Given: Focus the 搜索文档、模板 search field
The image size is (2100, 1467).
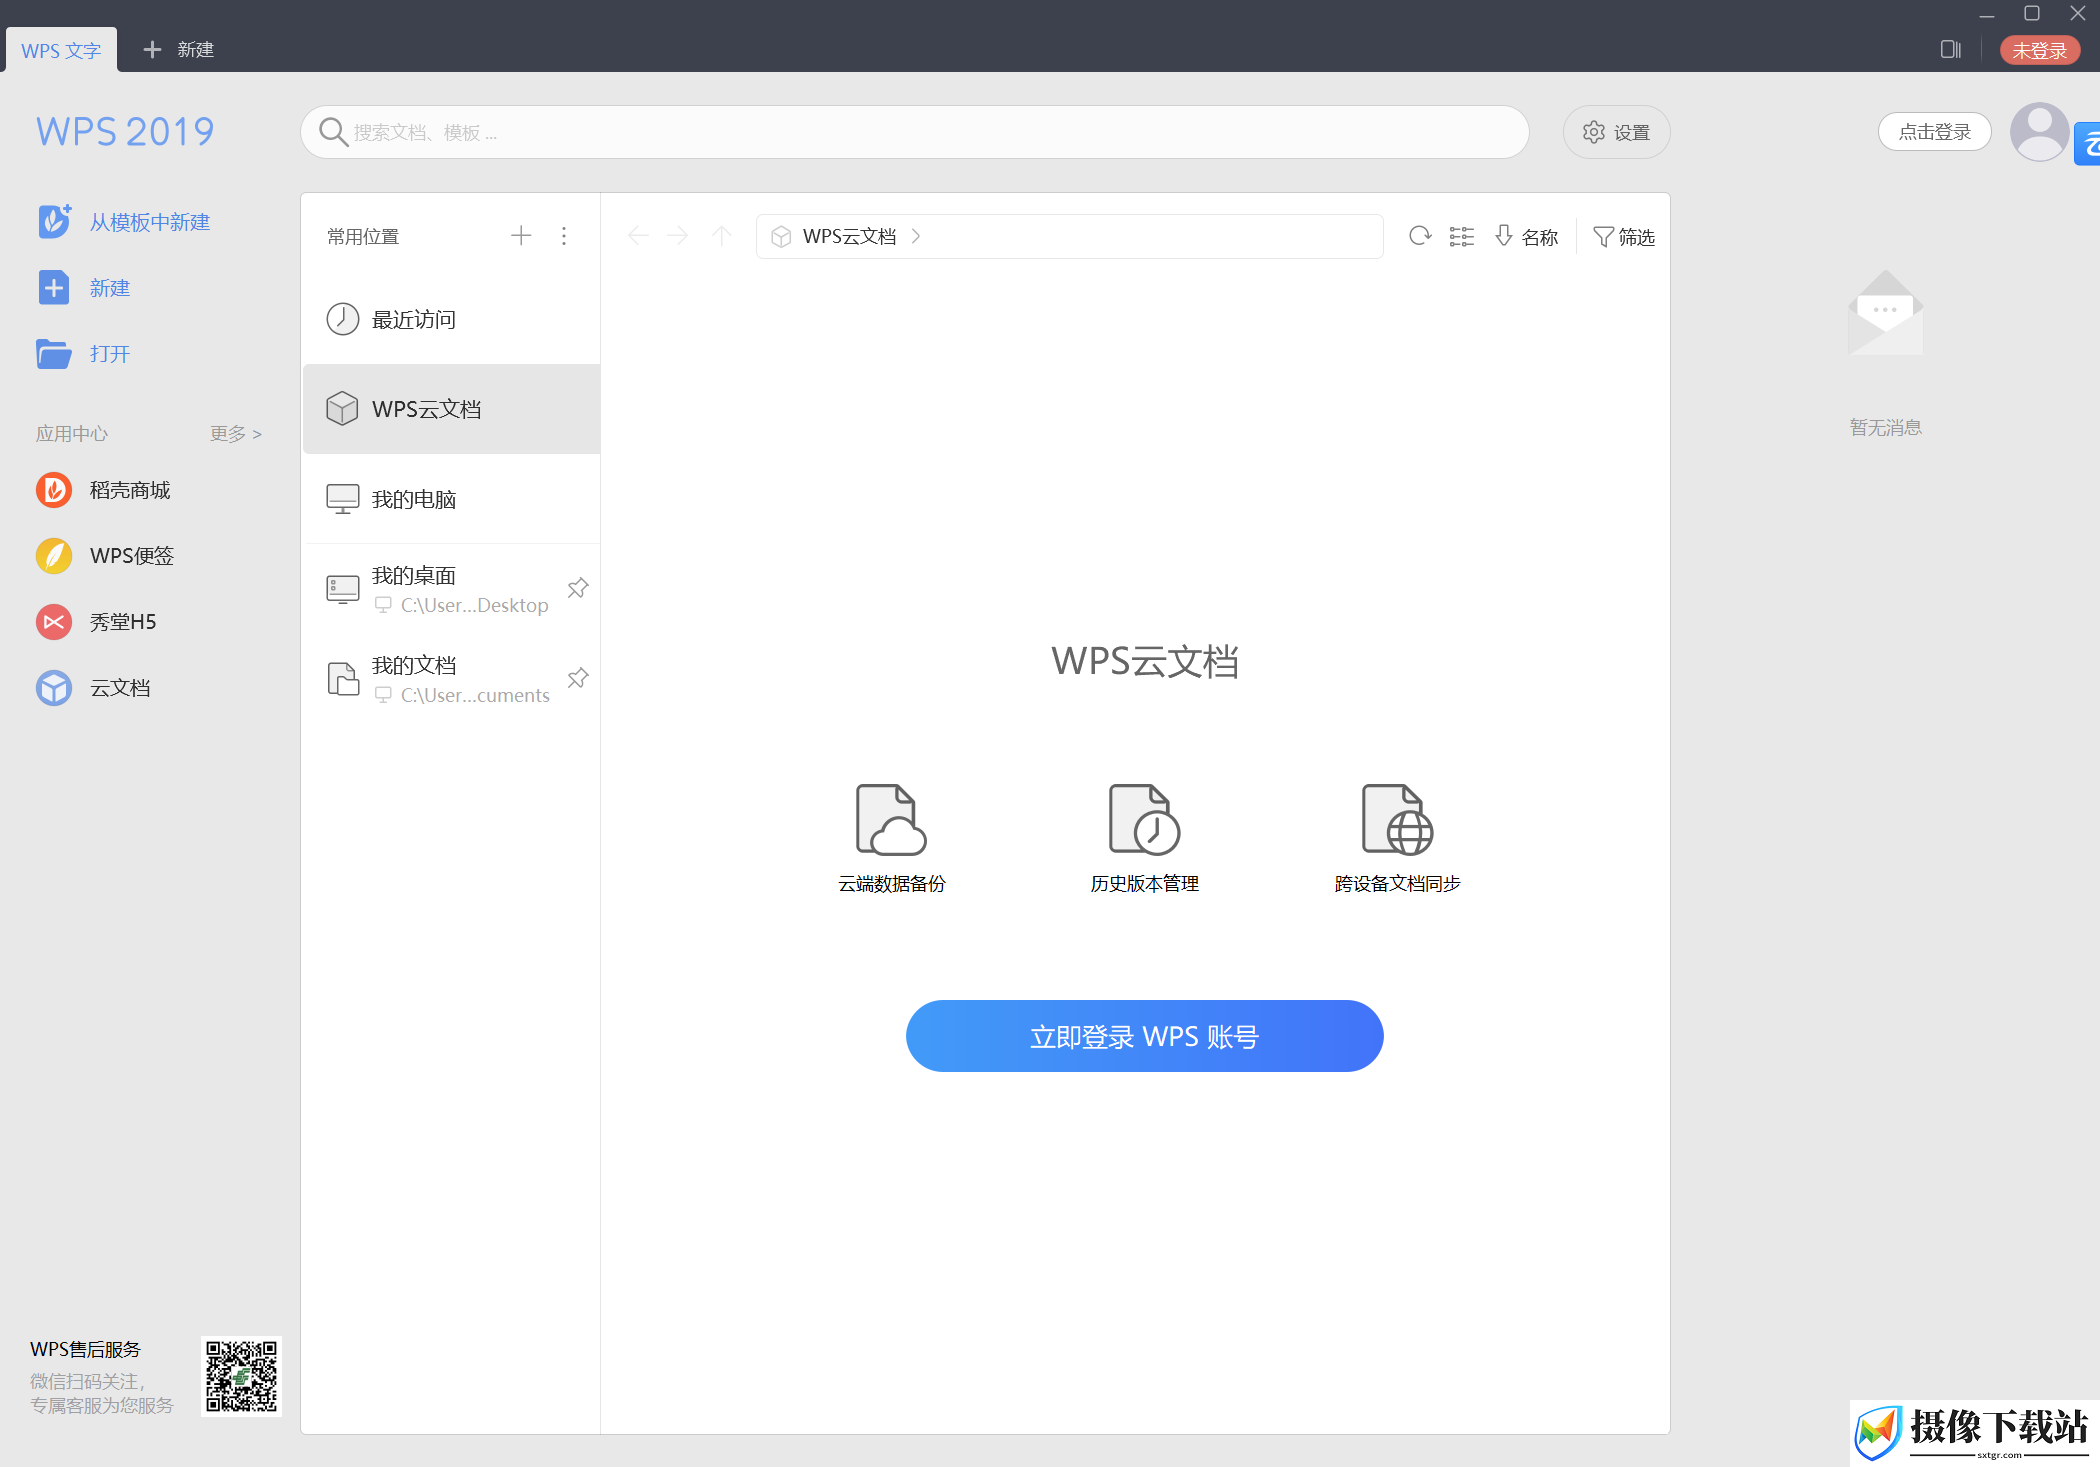Looking at the screenshot, I should click(914, 132).
